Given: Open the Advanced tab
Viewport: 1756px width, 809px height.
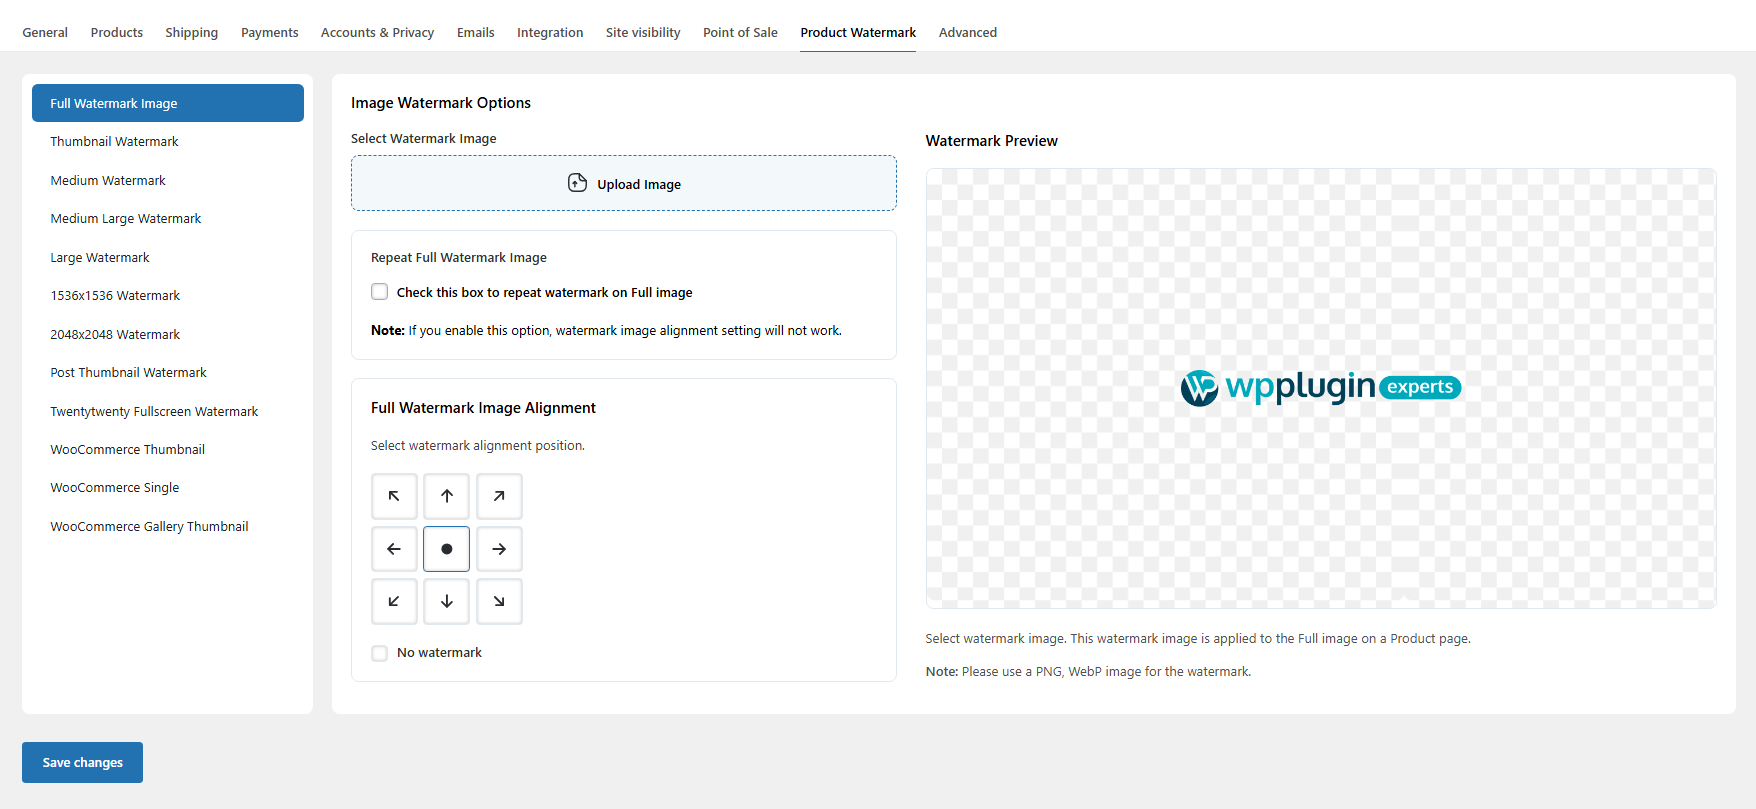Looking at the screenshot, I should (x=968, y=32).
